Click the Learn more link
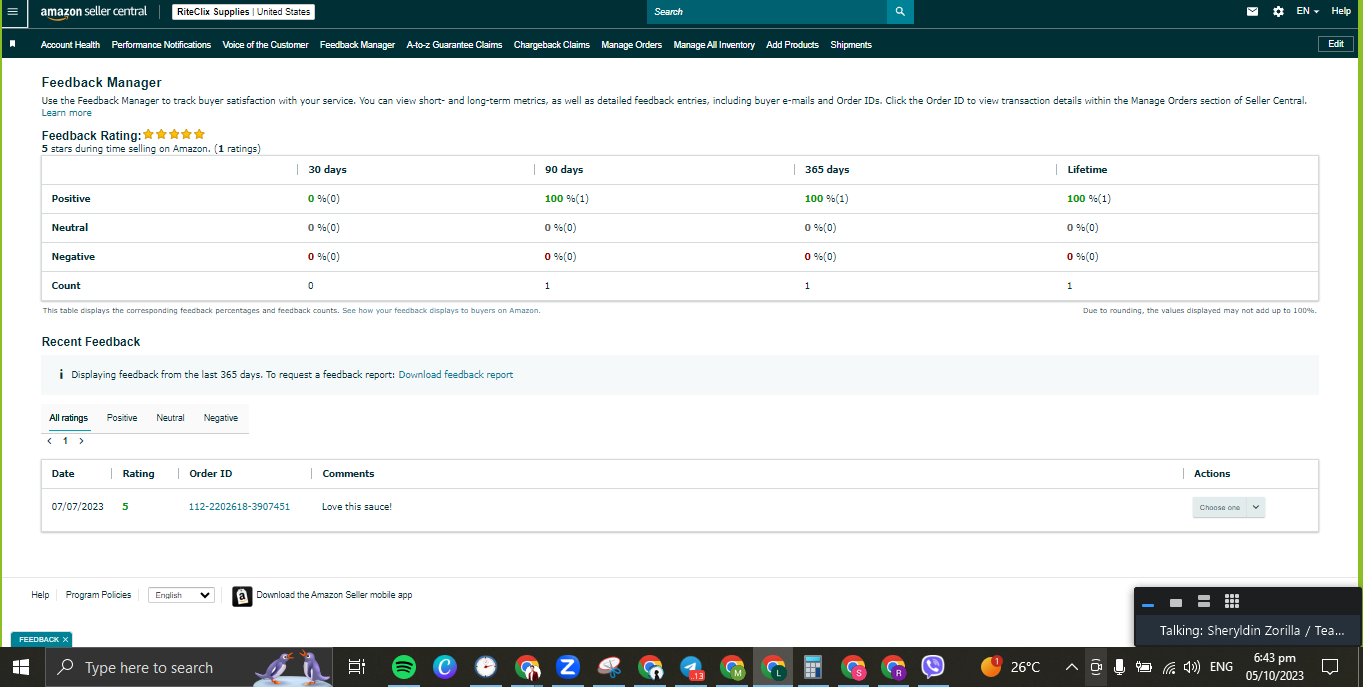The image size is (1363, 687). (66, 113)
